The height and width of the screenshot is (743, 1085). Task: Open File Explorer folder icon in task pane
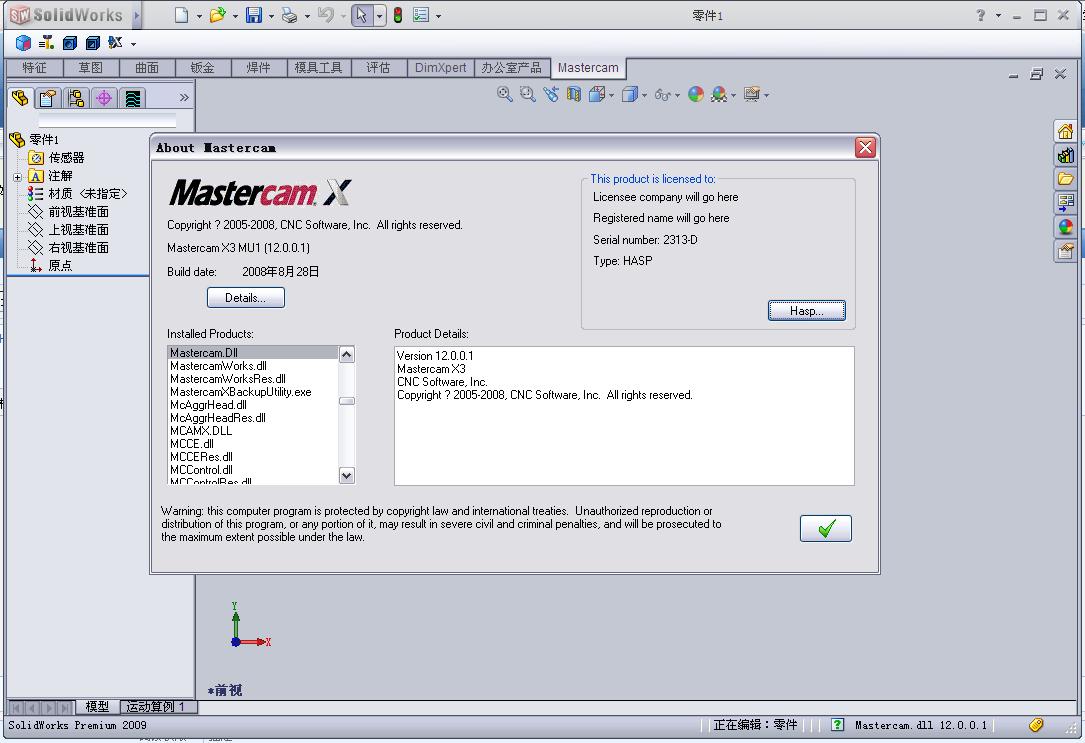click(x=1066, y=179)
